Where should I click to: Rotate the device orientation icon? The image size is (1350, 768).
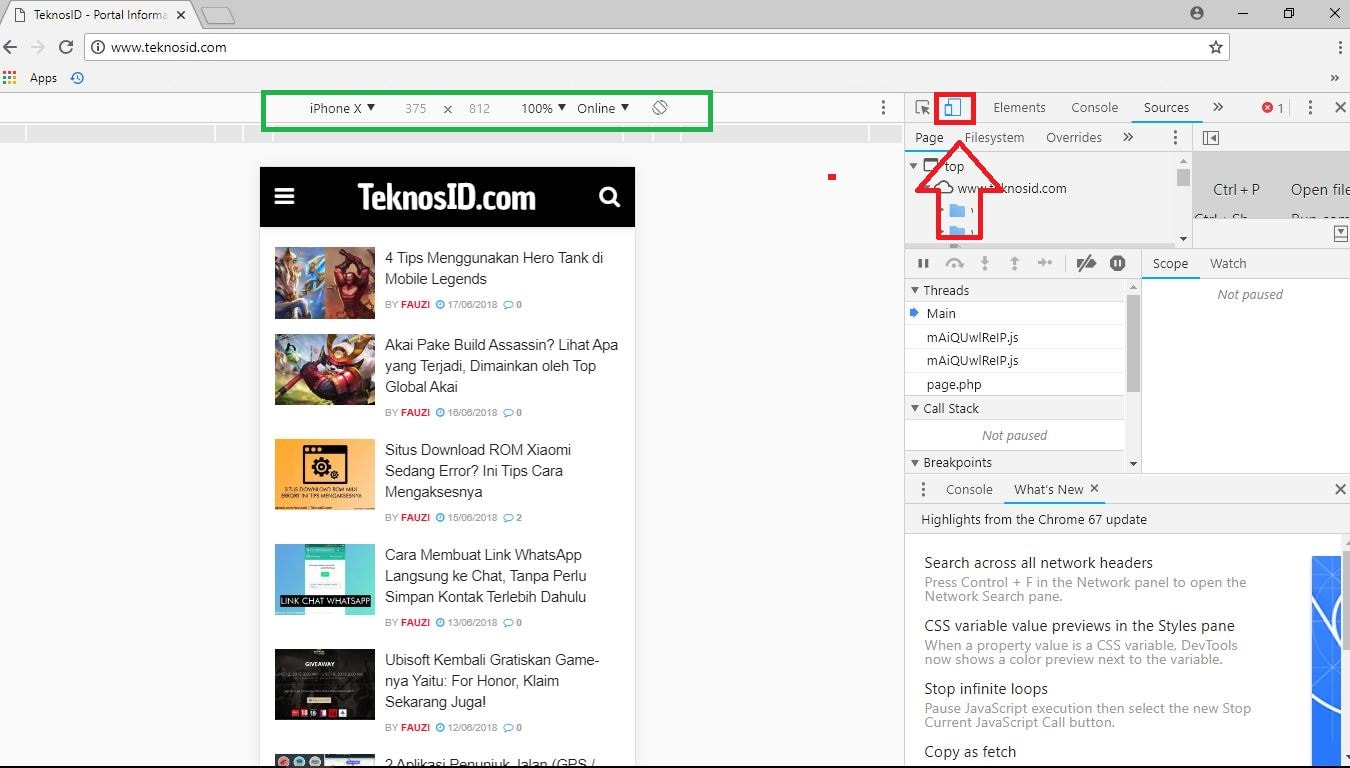click(660, 108)
